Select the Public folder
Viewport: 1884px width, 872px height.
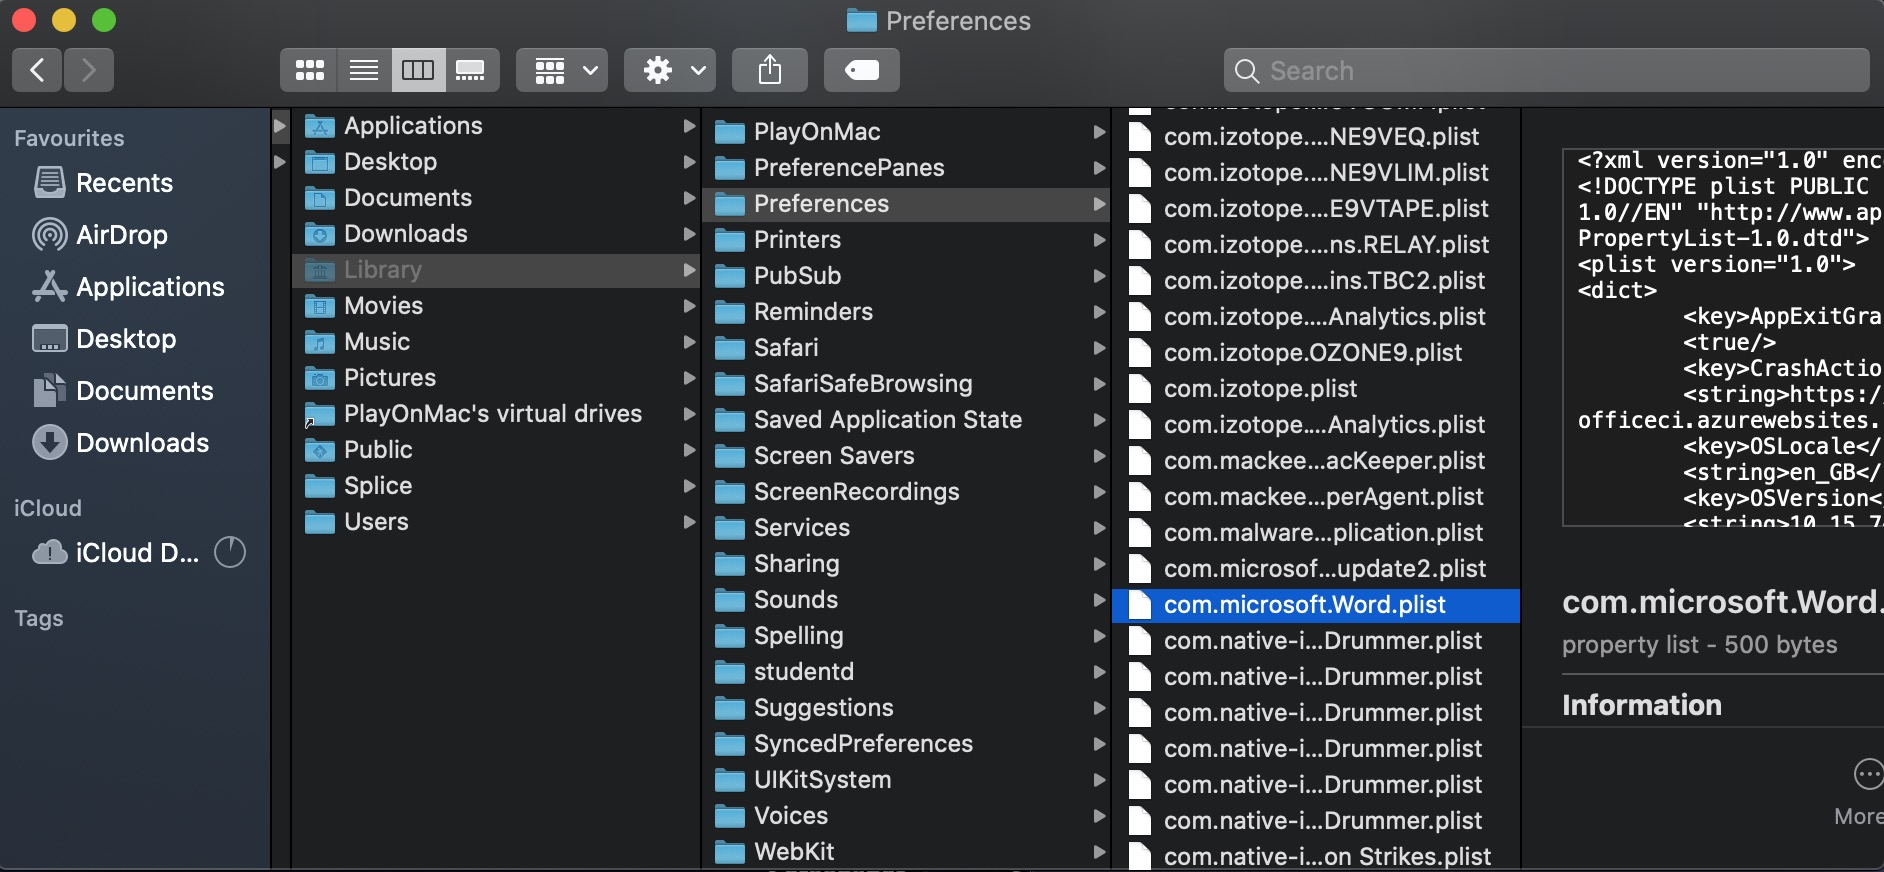click(496, 450)
